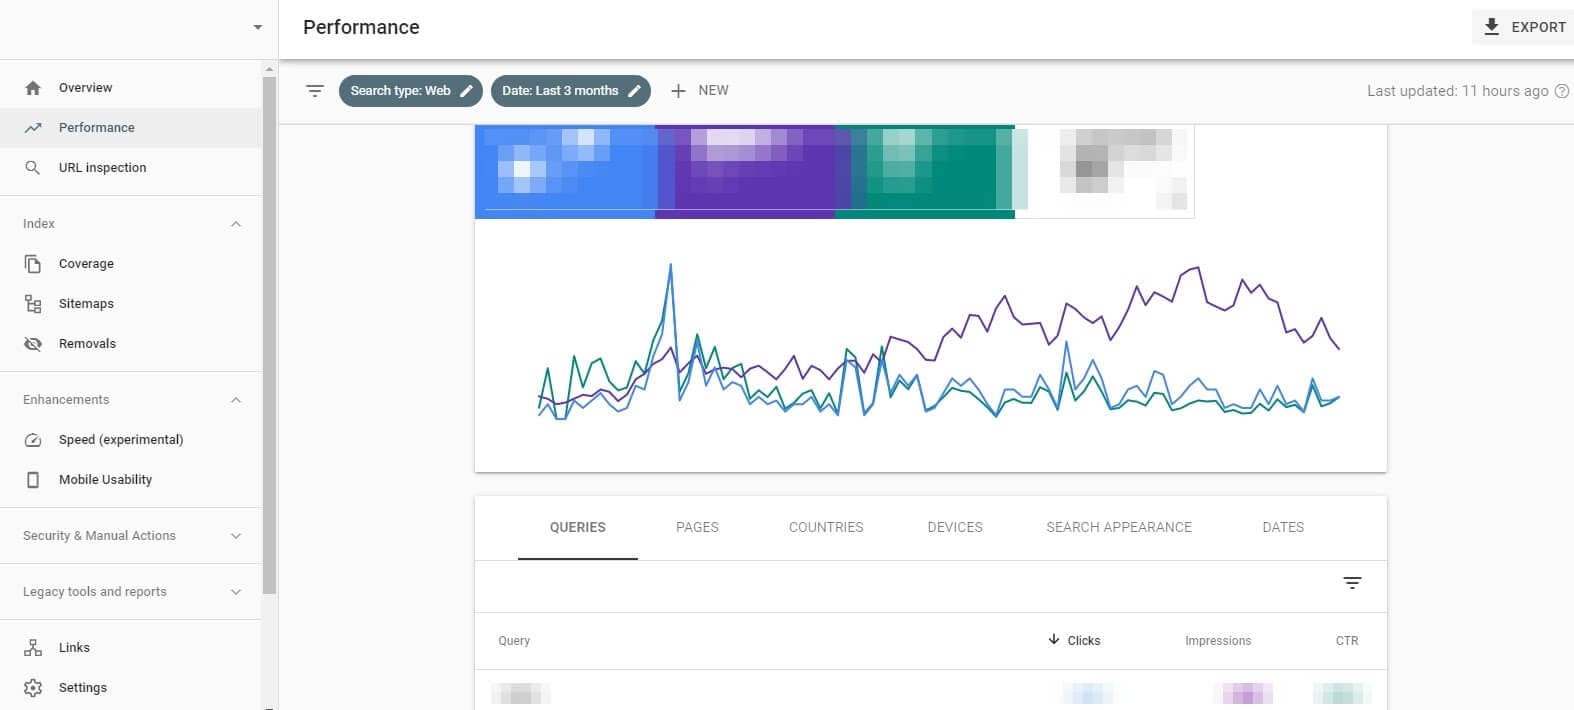Click the Coverage pages icon
Image resolution: width=1574 pixels, height=710 pixels.
tap(33, 264)
